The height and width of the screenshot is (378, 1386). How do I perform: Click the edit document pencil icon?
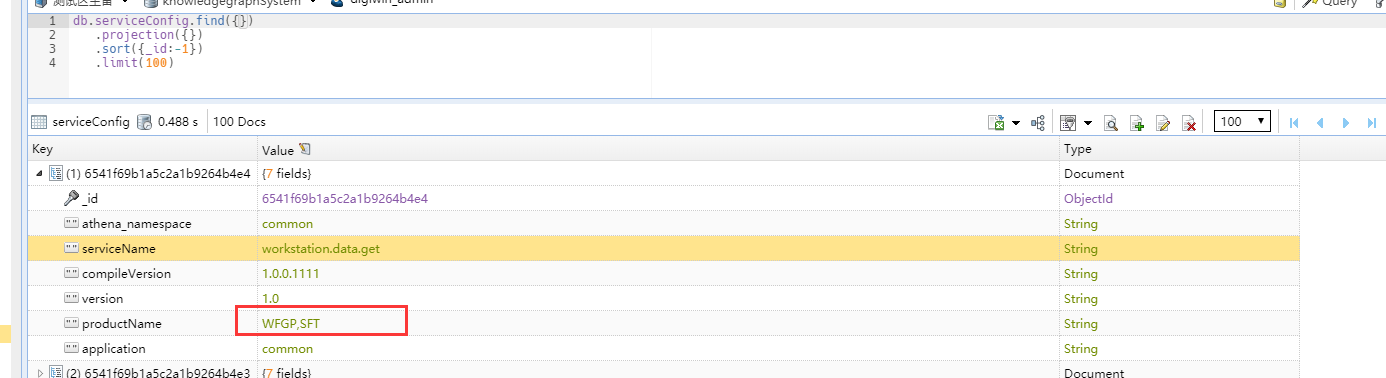pos(1162,123)
